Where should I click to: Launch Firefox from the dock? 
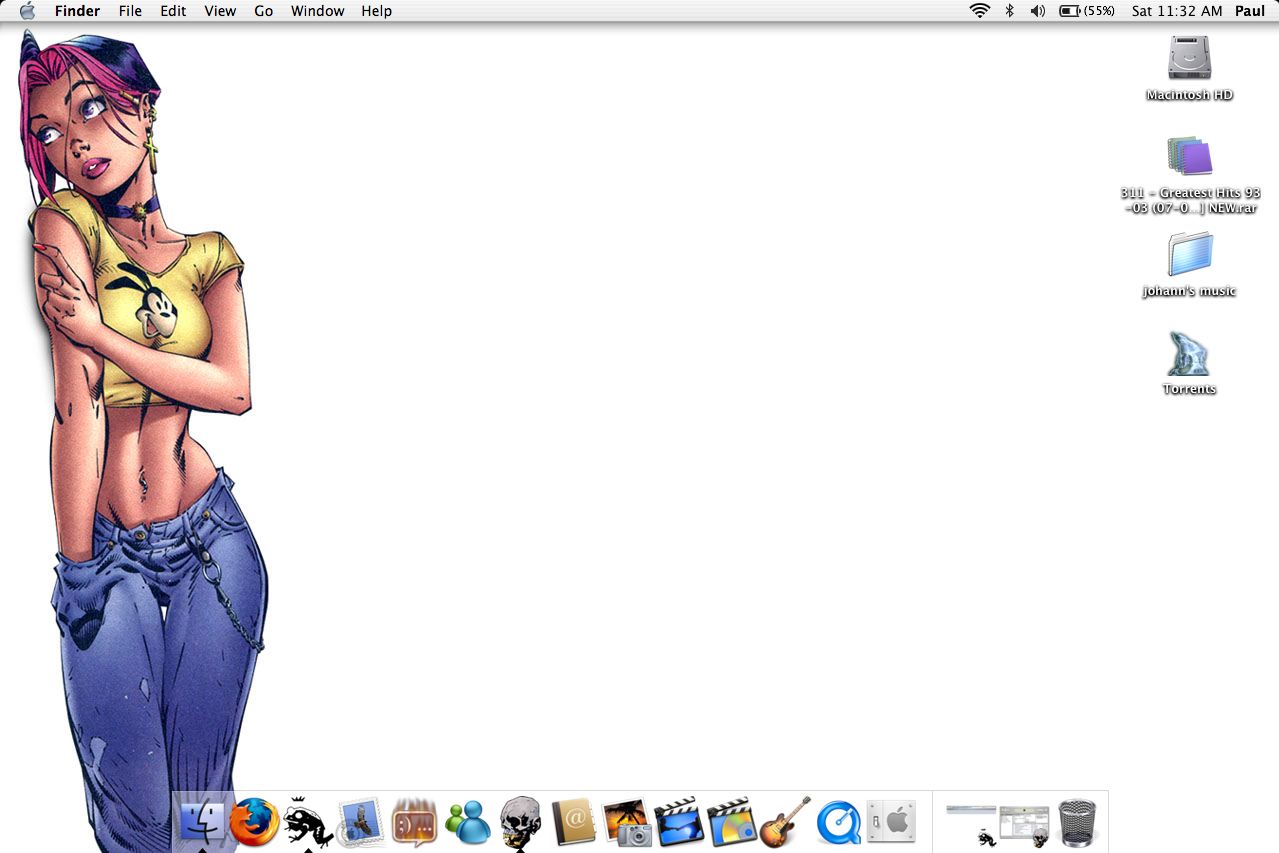click(x=254, y=822)
